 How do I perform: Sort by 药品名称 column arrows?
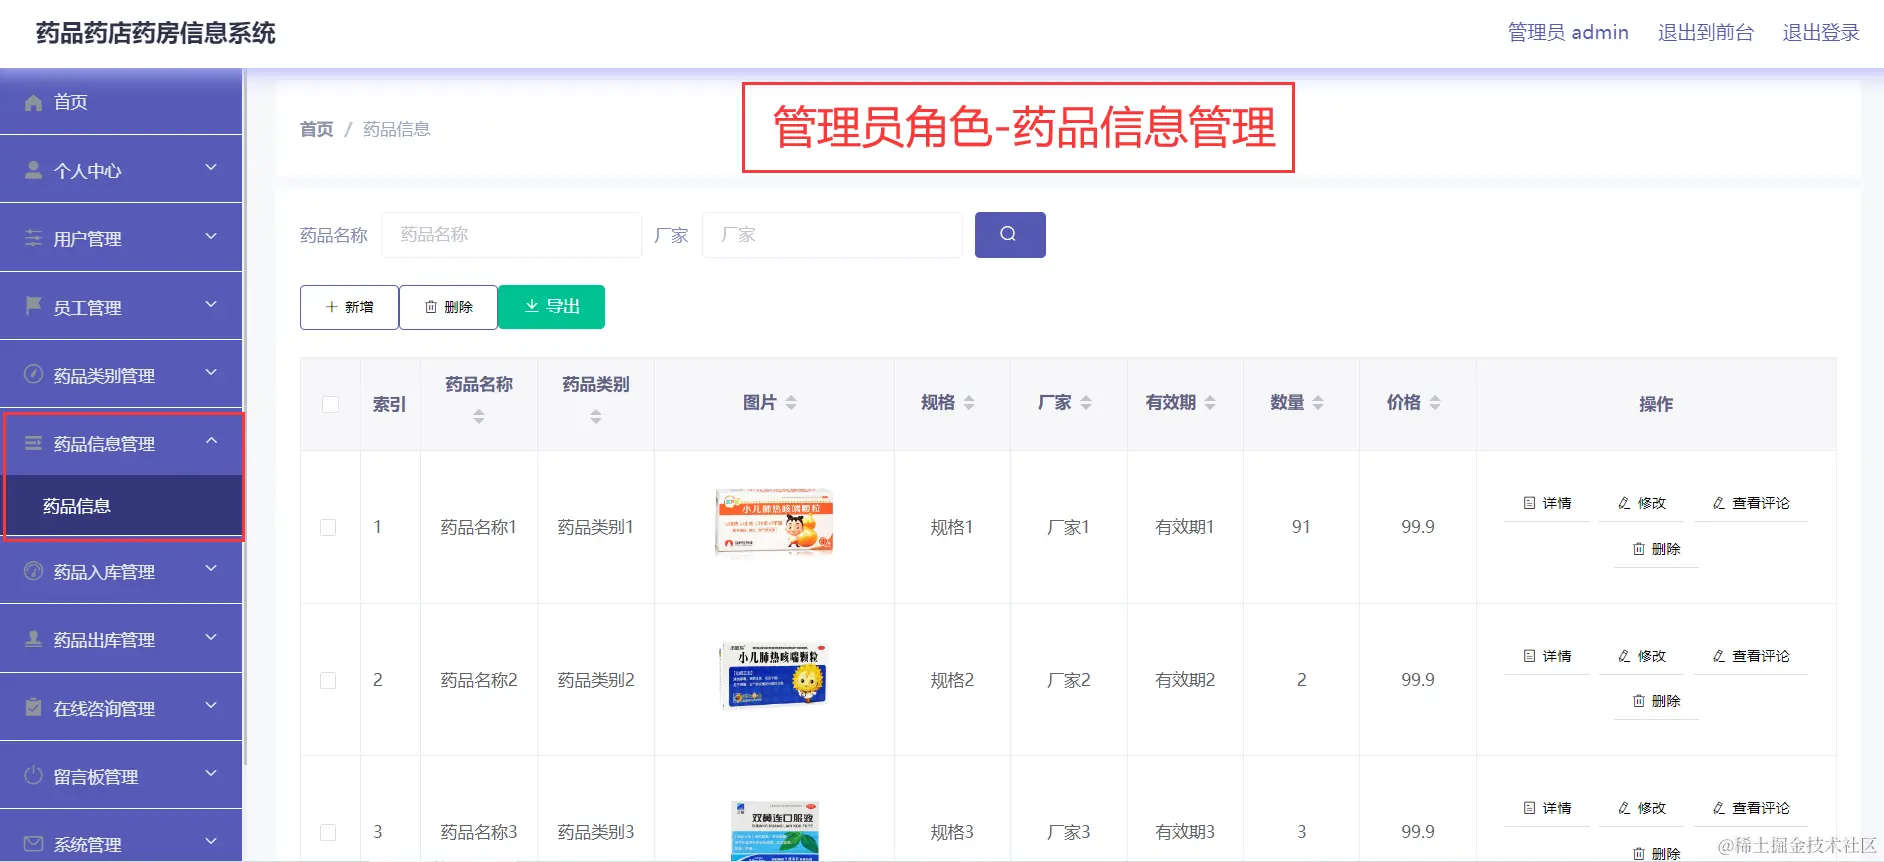[x=479, y=417]
